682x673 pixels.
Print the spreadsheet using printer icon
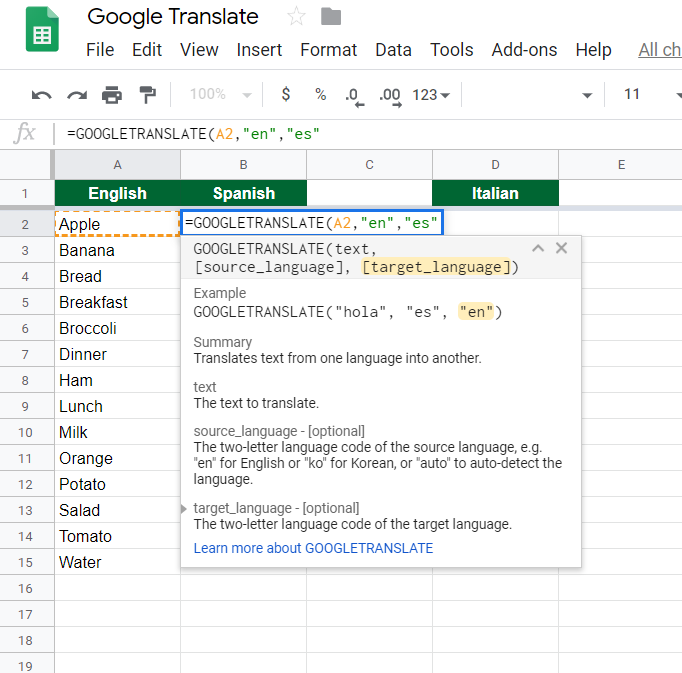pos(112,95)
